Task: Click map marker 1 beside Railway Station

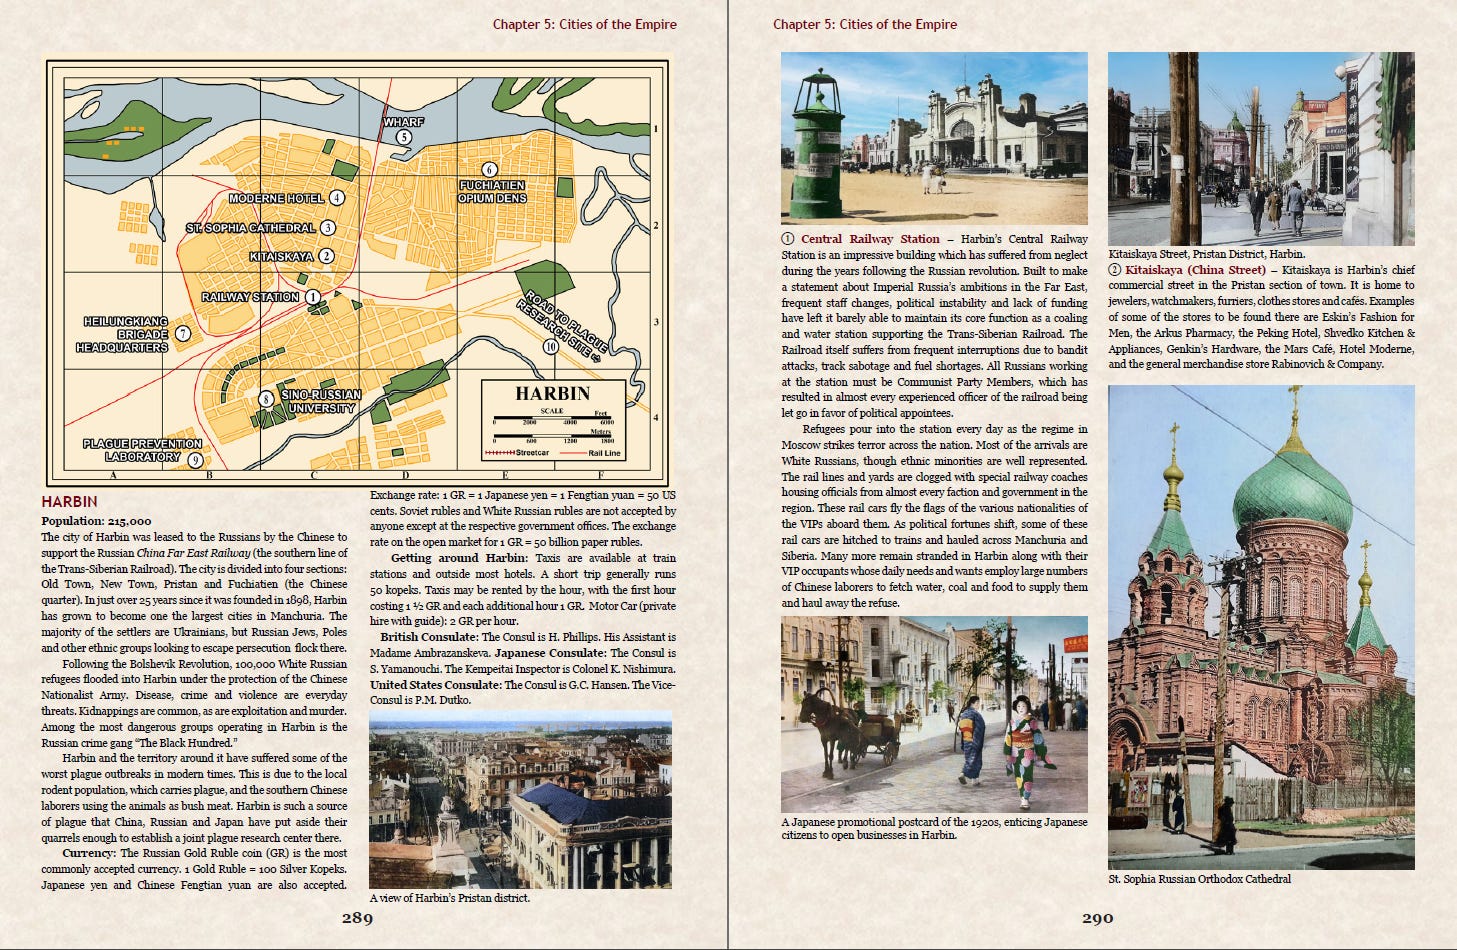Action: [x=313, y=297]
